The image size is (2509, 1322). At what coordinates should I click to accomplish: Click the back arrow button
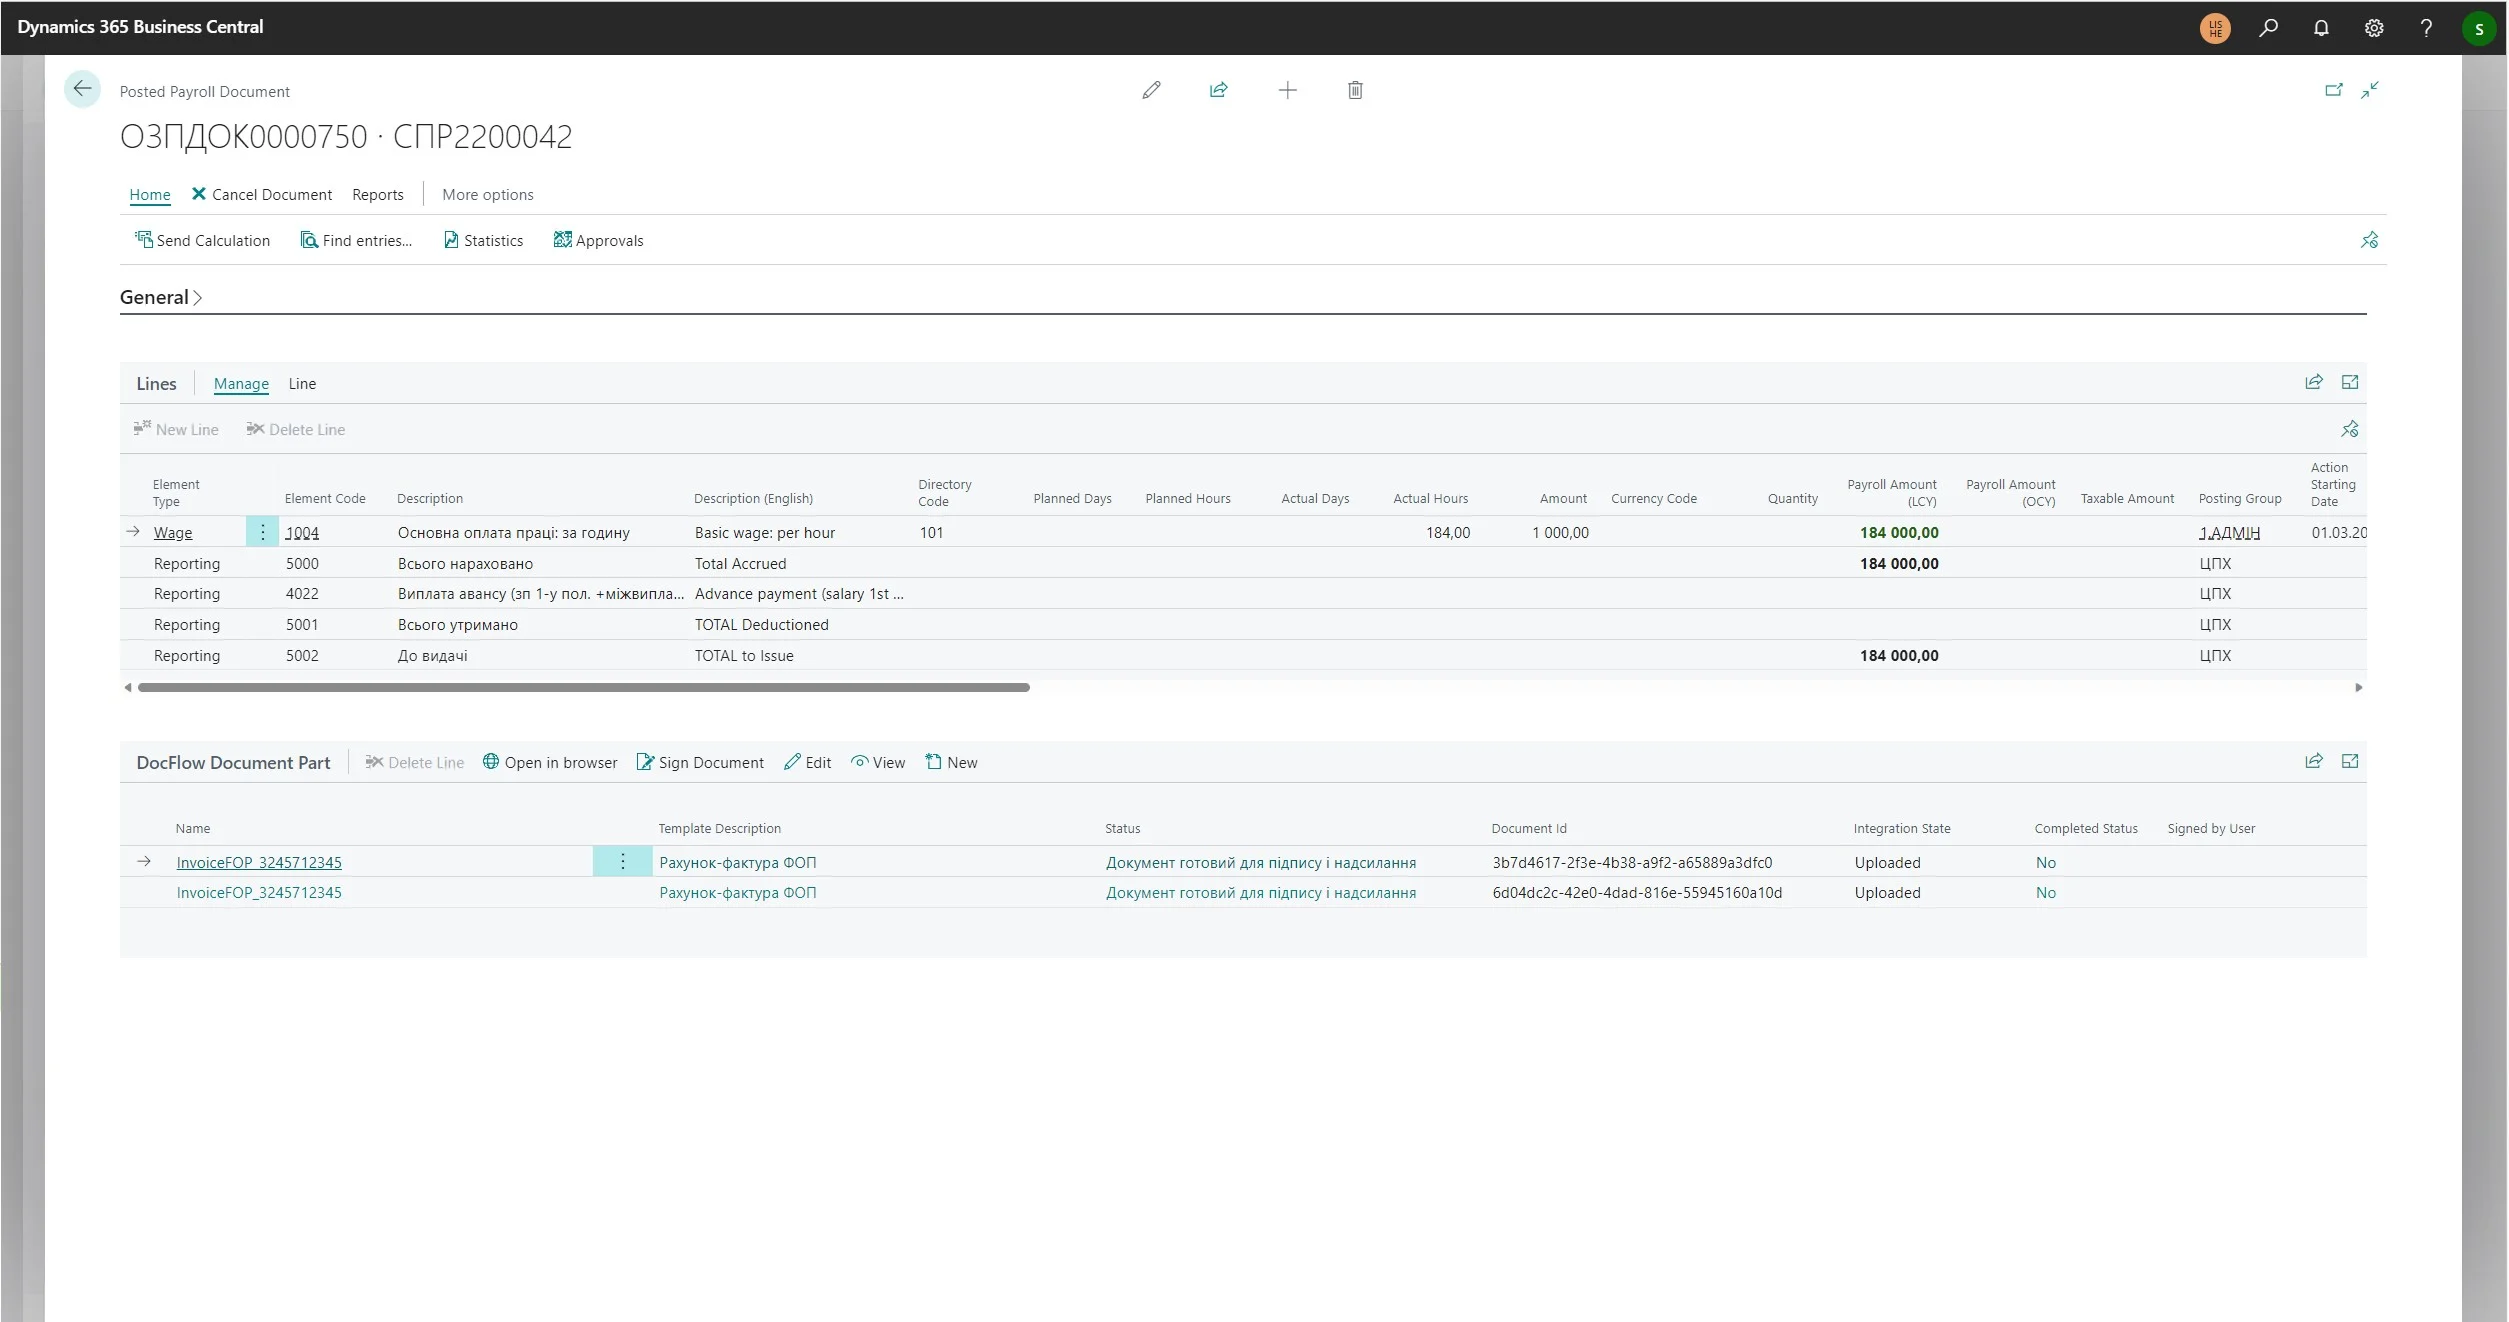click(82, 89)
